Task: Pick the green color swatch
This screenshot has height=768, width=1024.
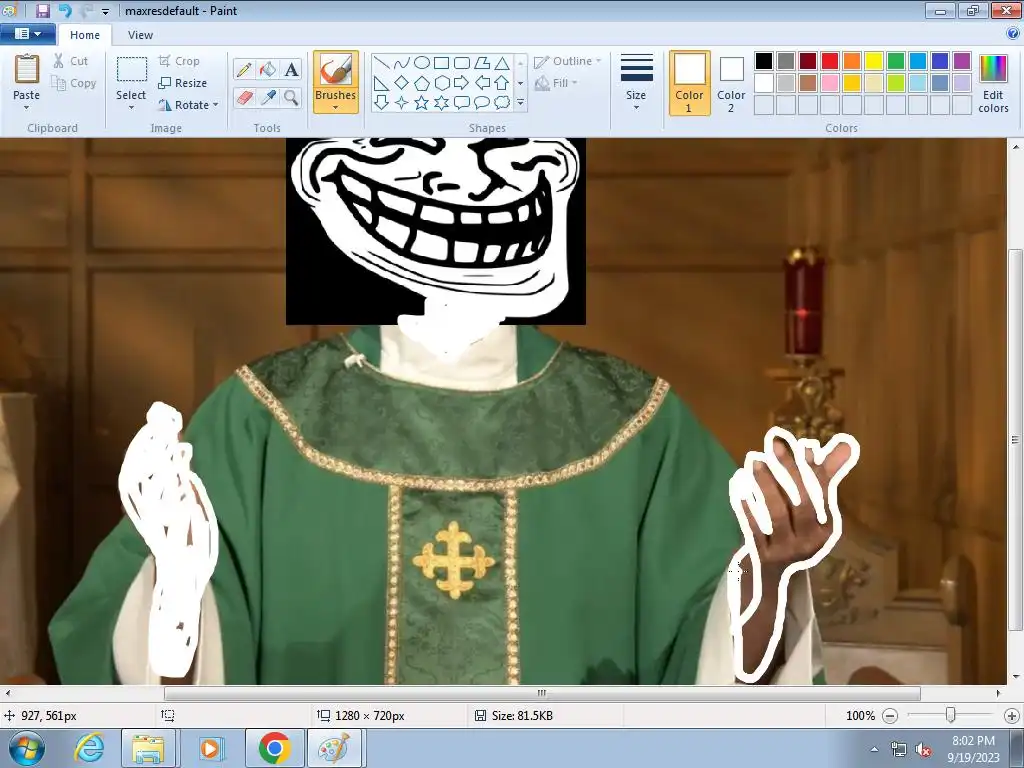Action: (896, 61)
